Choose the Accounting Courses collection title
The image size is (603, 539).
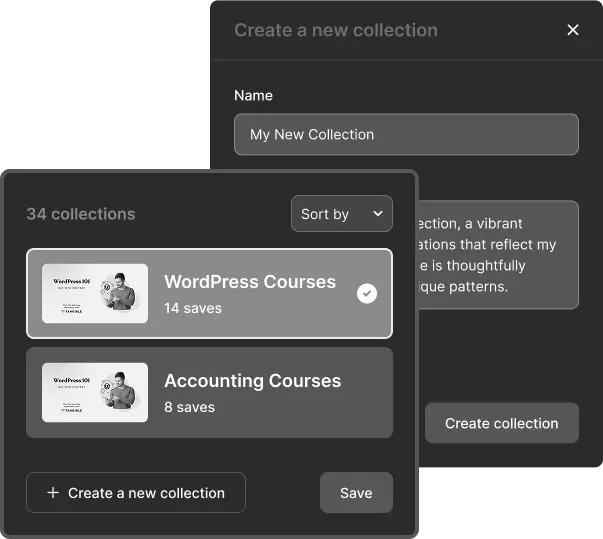tap(252, 381)
